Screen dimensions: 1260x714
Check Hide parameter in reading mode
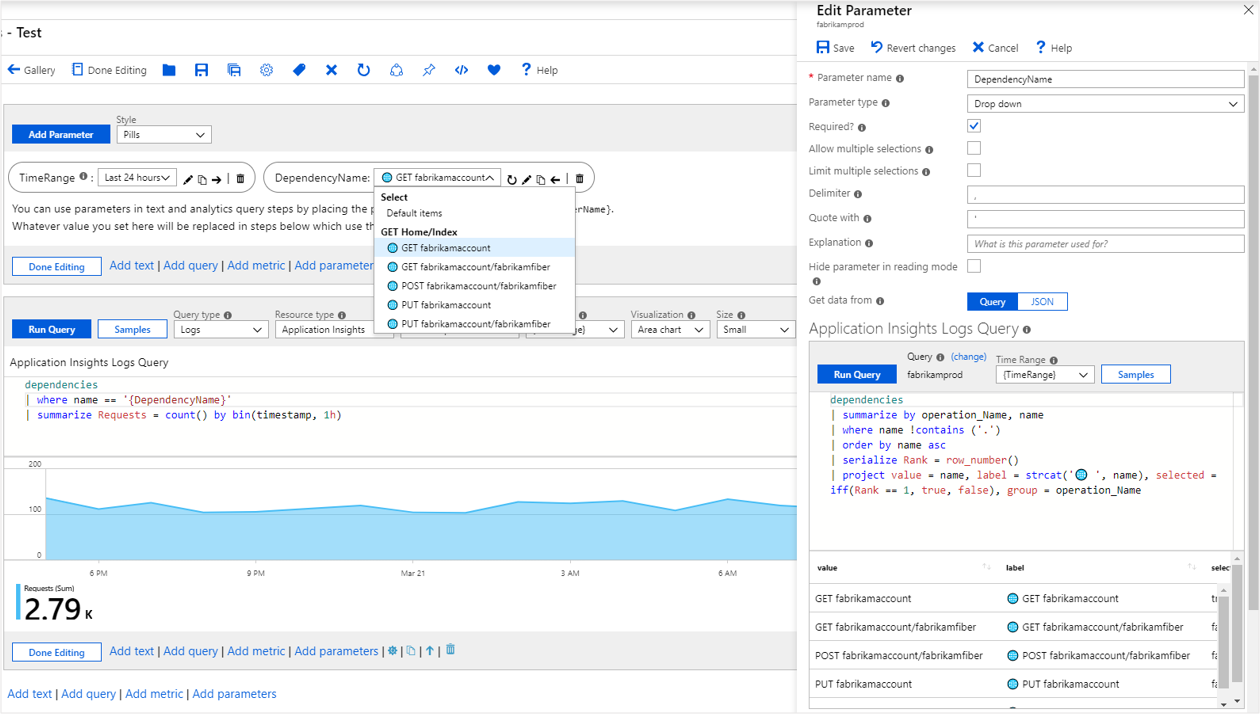[x=974, y=266]
